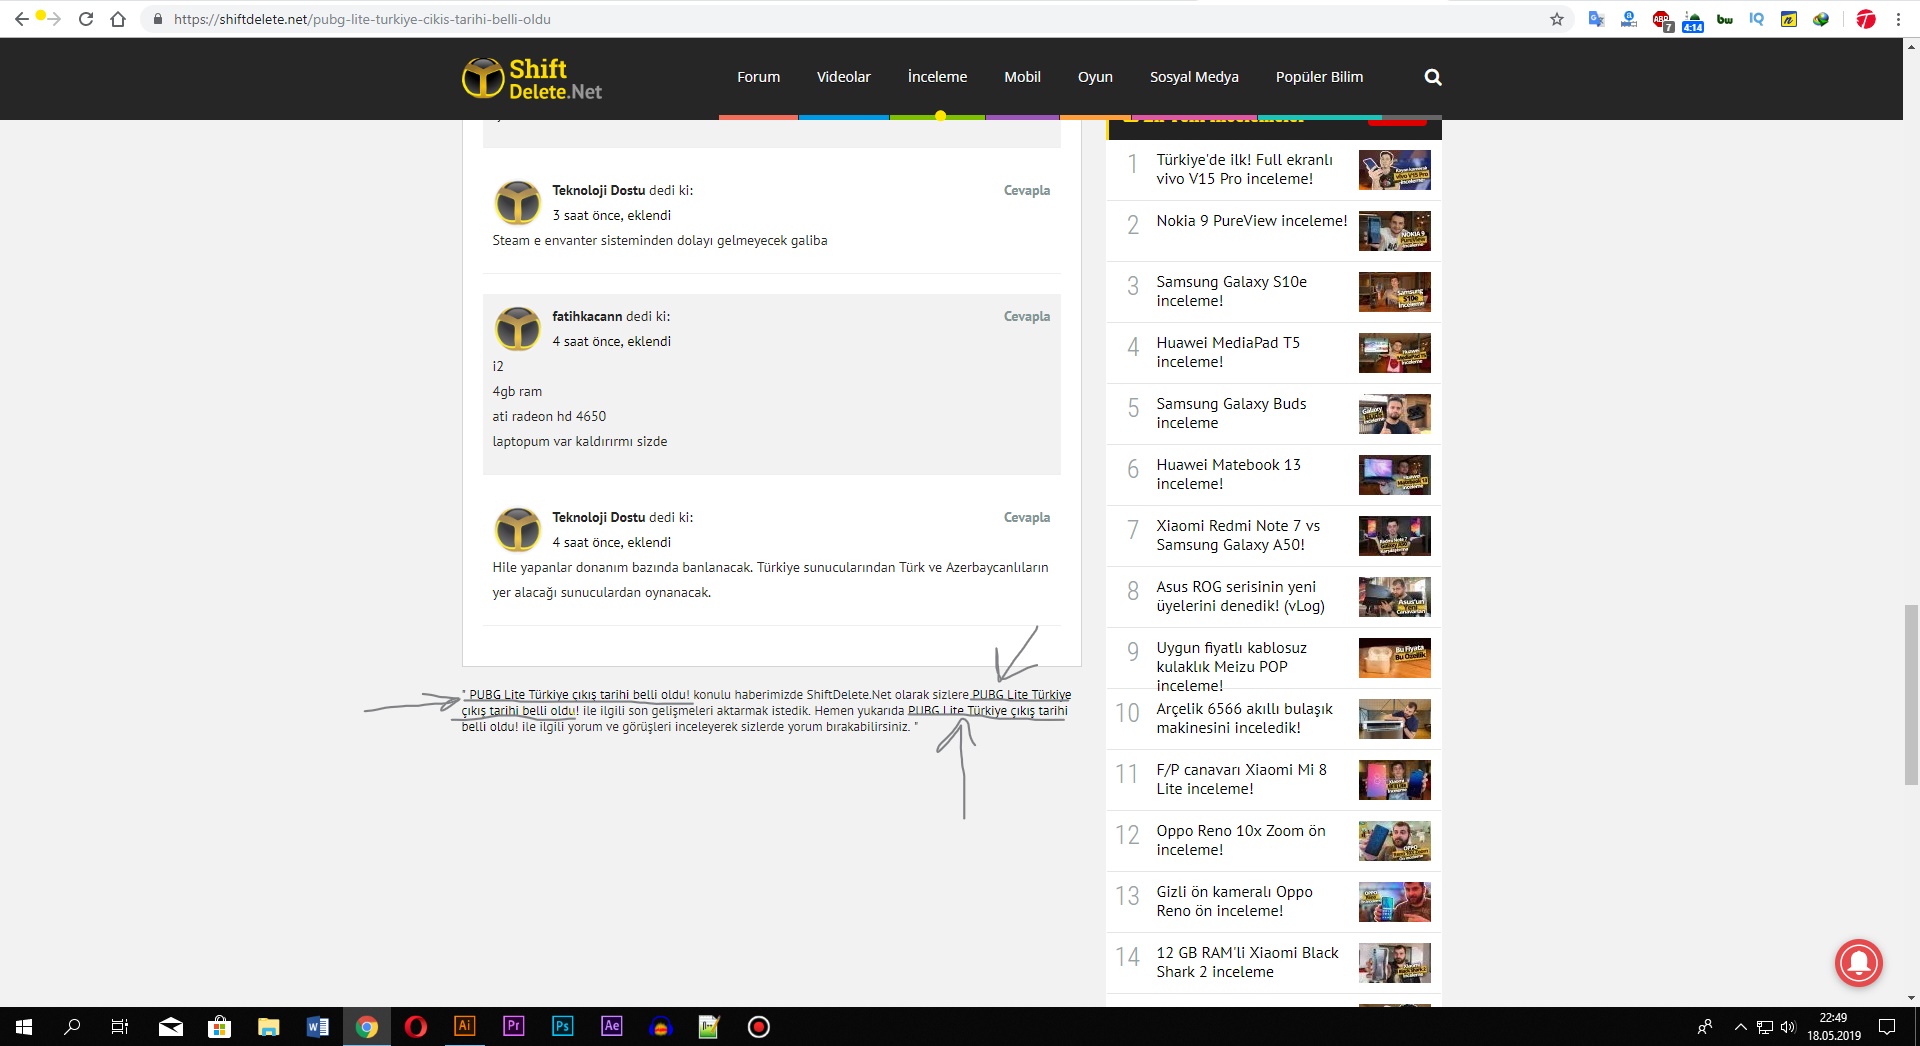Open the green bw extension

[1725, 19]
